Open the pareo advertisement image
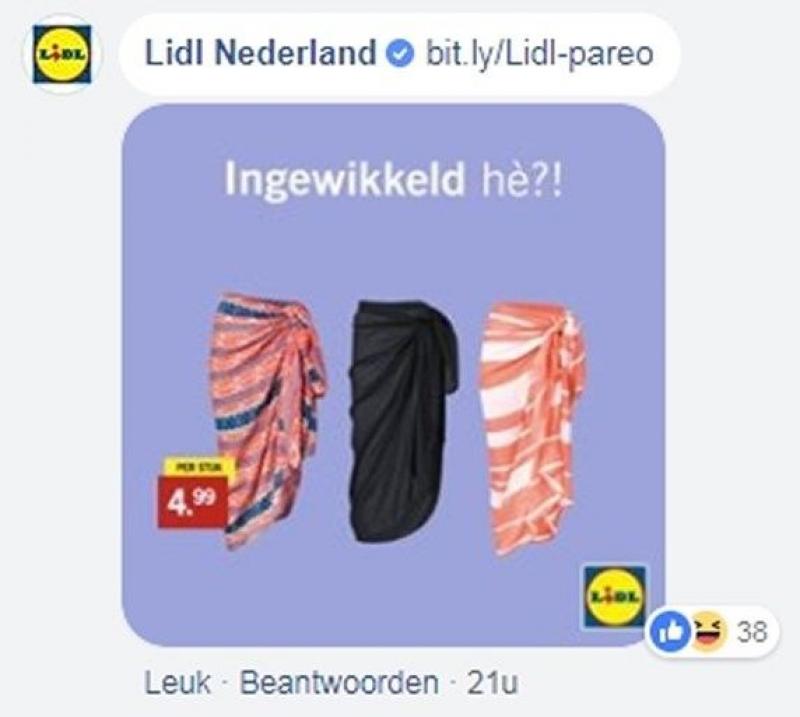The height and width of the screenshot is (717, 800). (393, 375)
